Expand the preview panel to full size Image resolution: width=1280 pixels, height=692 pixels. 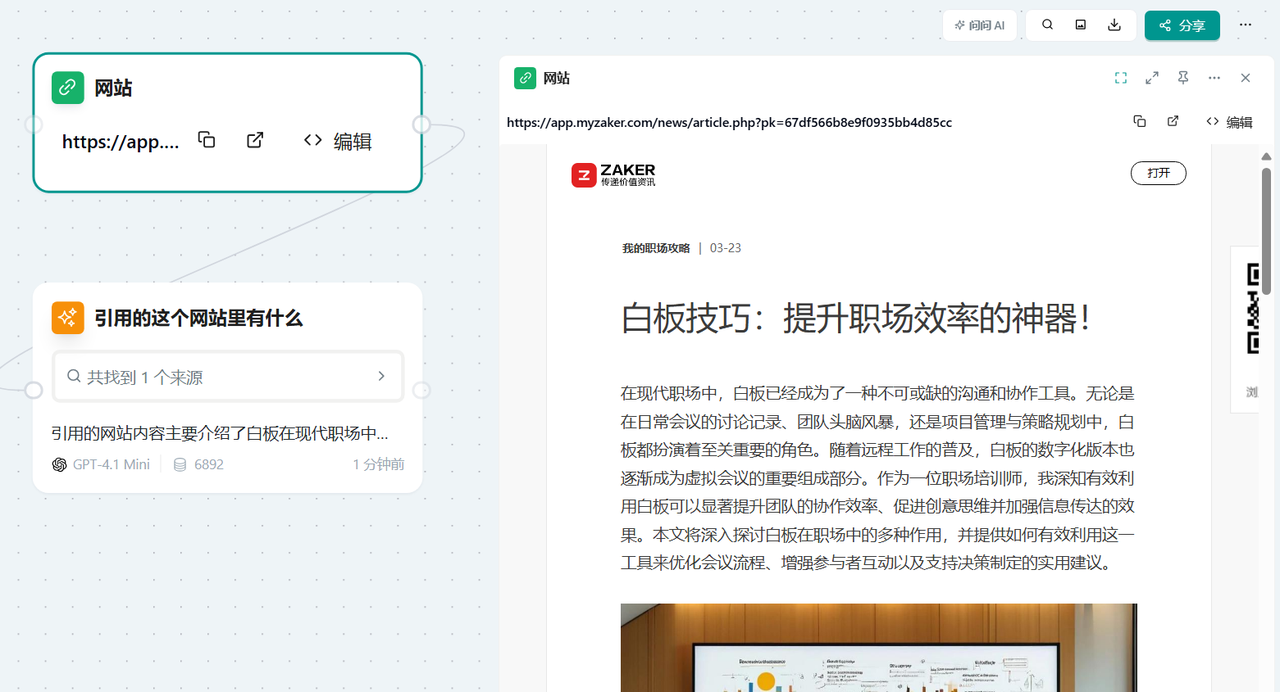(1152, 78)
